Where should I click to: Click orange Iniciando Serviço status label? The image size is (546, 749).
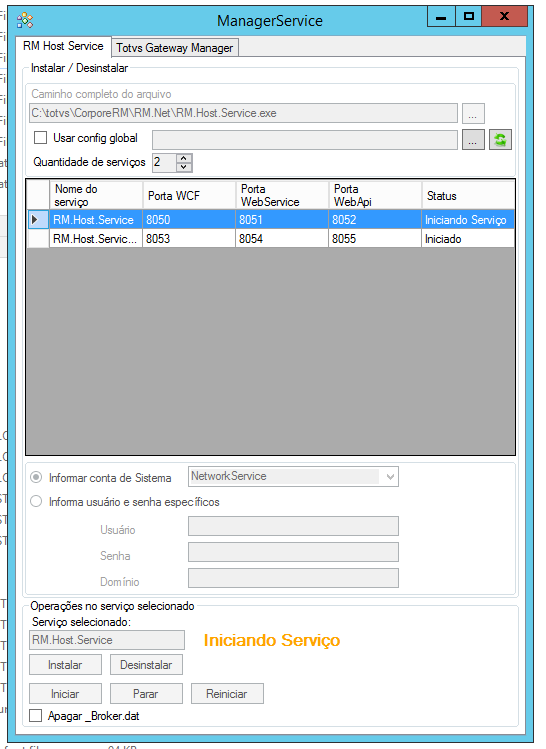272,640
